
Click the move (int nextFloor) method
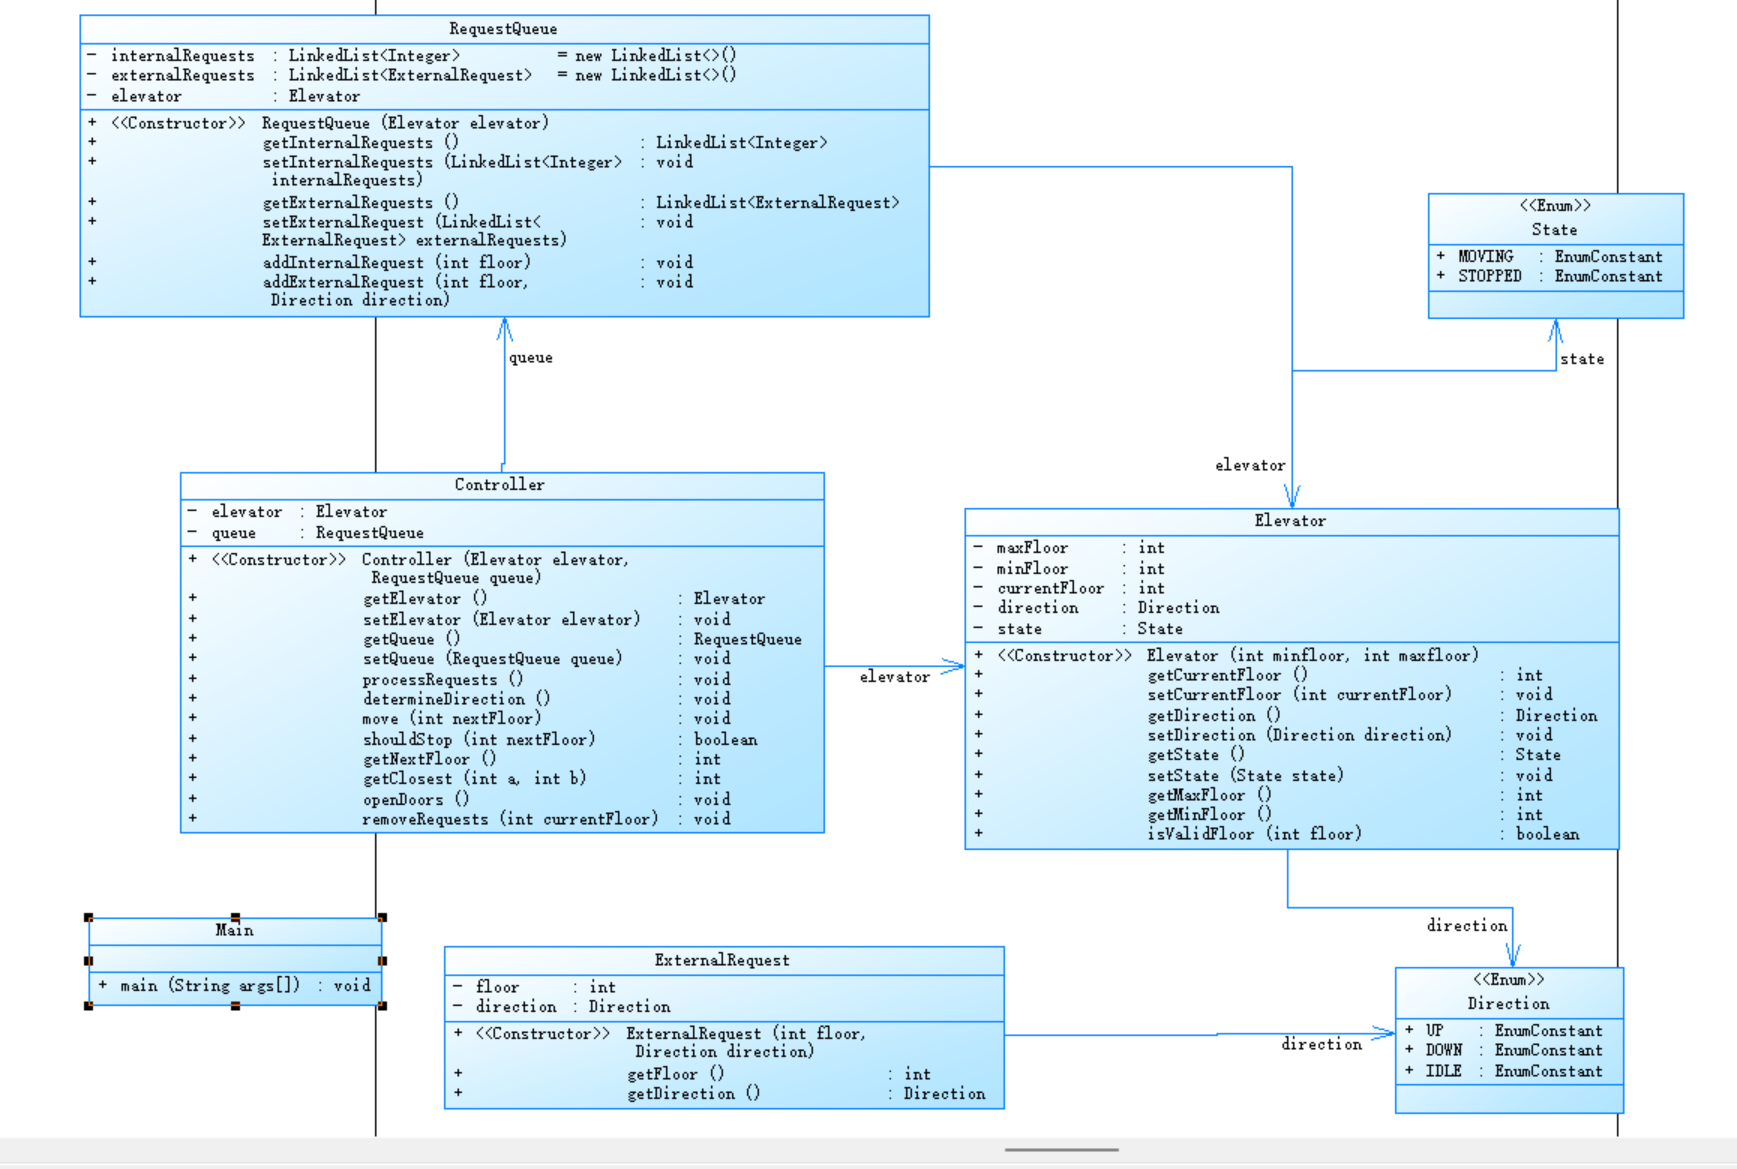(460, 719)
